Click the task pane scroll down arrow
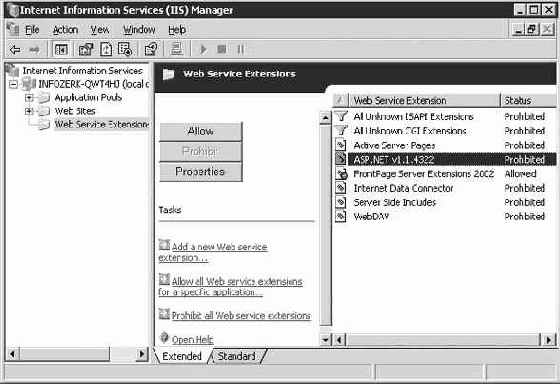560x384 pixels. [325, 340]
